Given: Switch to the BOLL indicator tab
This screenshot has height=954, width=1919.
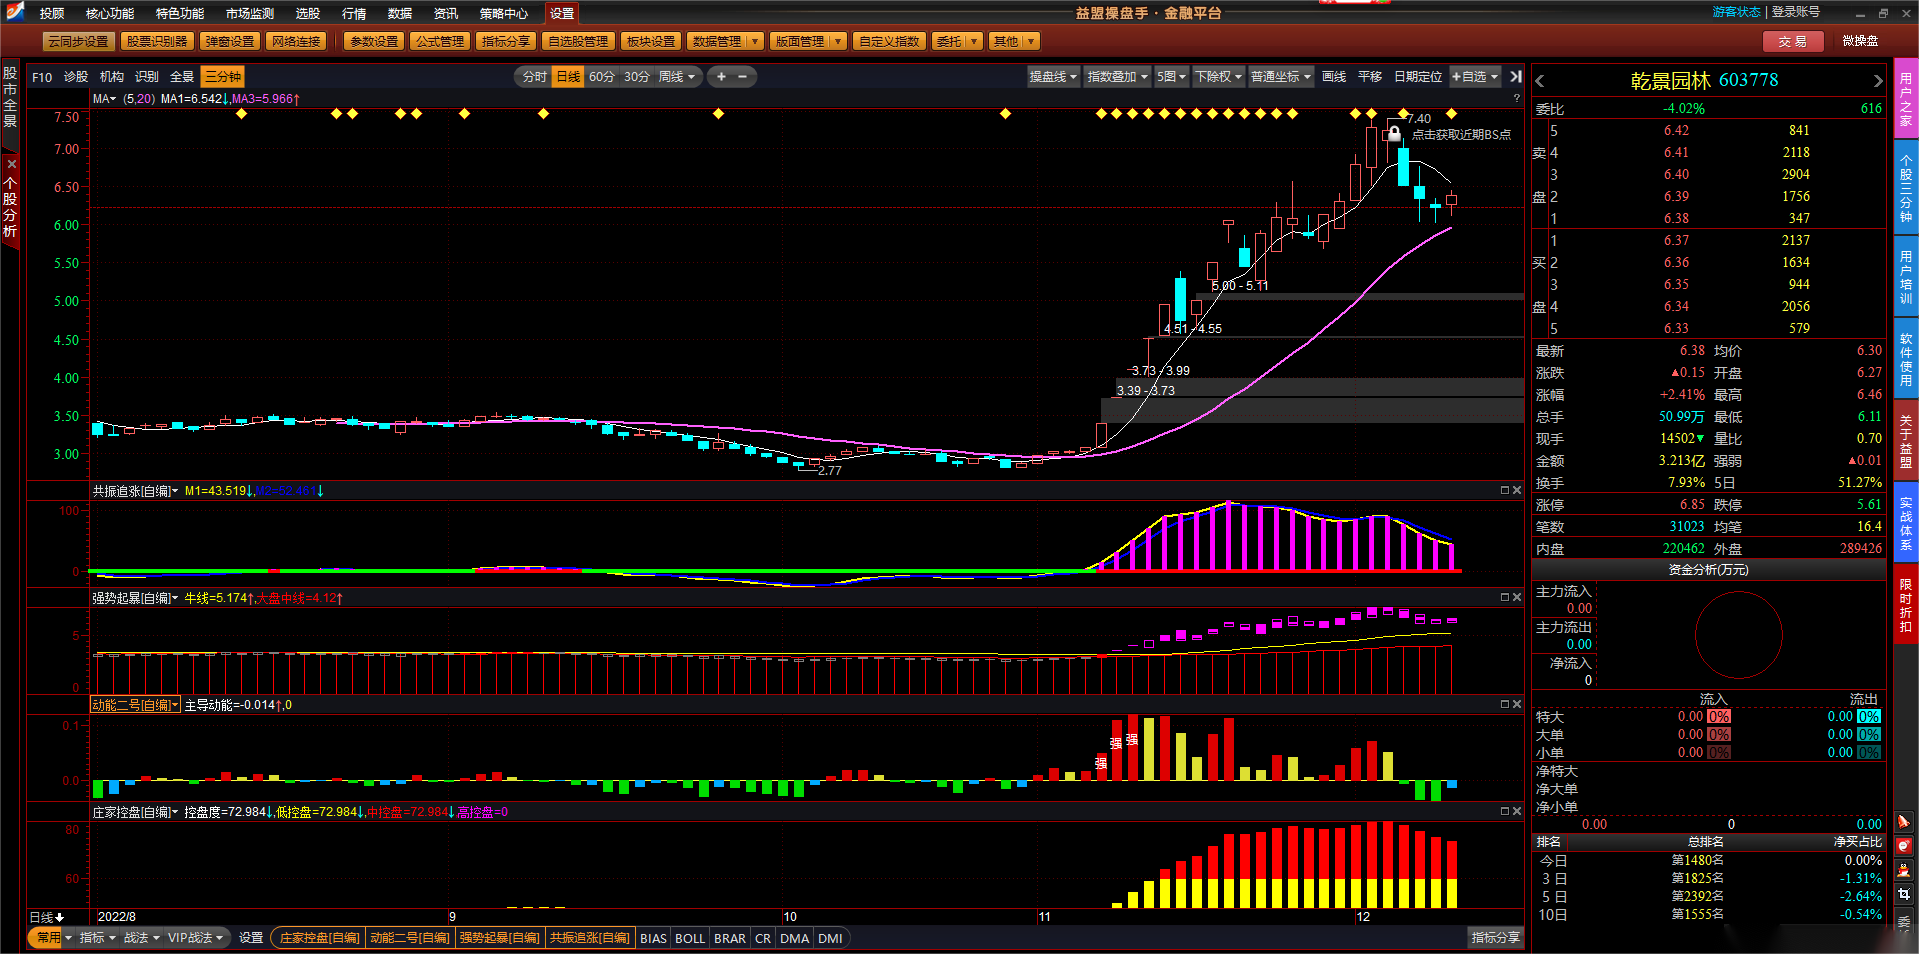Looking at the screenshot, I should [690, 938].
